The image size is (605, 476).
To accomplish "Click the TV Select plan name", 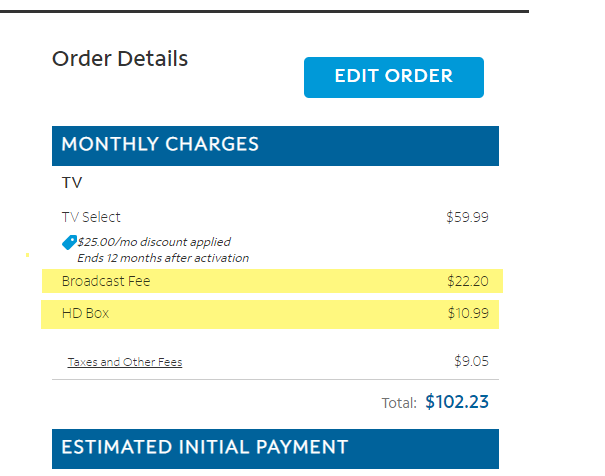I will 91,217.
